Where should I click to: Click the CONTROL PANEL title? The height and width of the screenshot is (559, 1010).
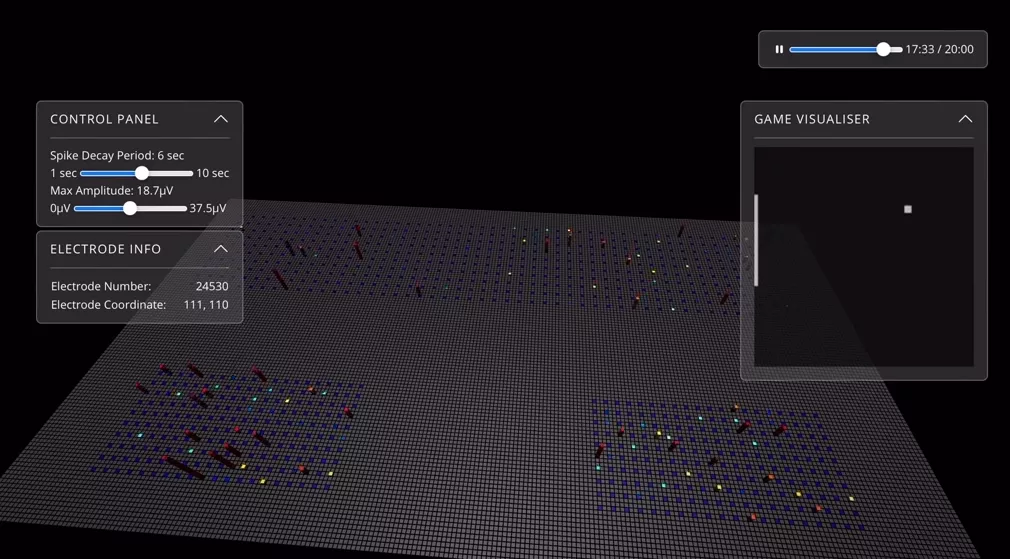pyautogui.click(x=104, y=119)
